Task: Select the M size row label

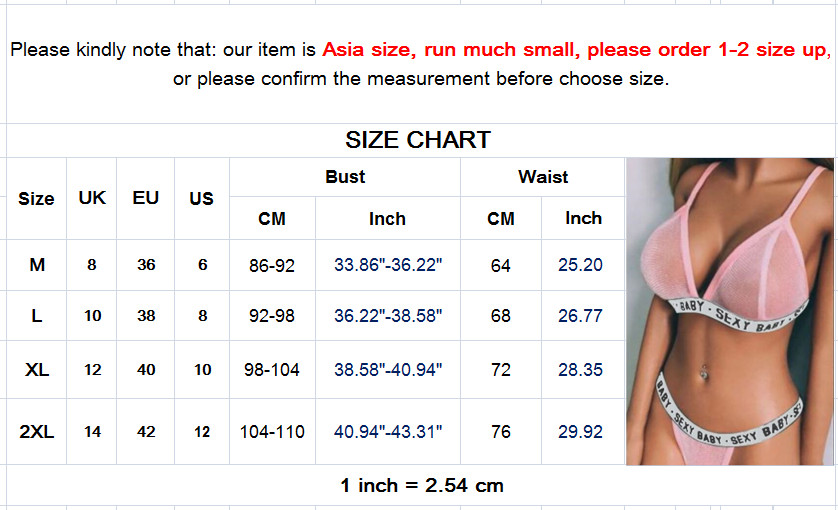Action: (37, 265)
